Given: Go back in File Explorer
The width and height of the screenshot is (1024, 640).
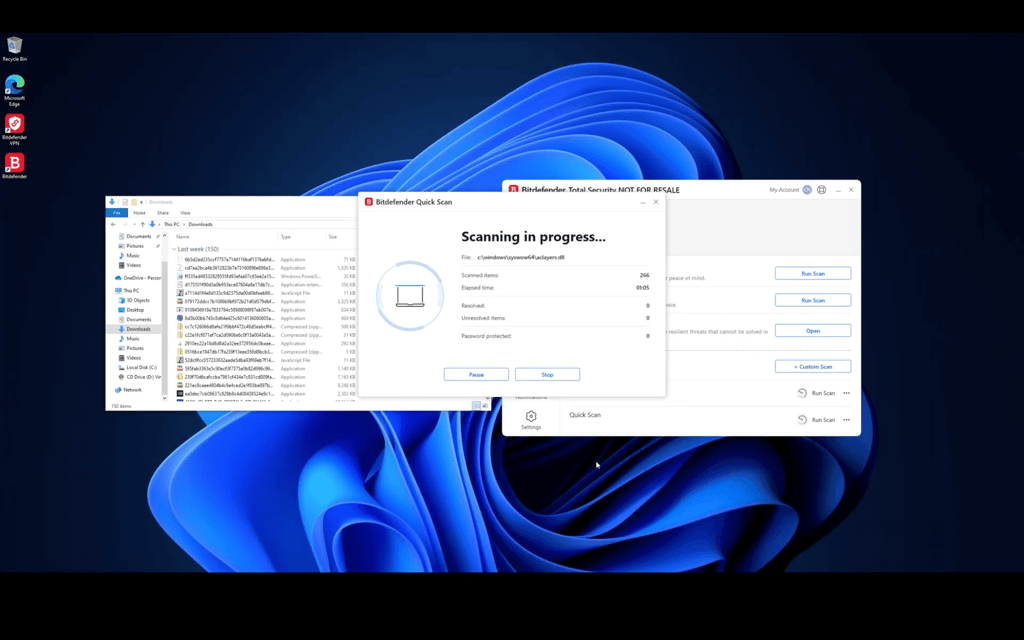Looking at the screenshot, I should [x=114, y=224].
